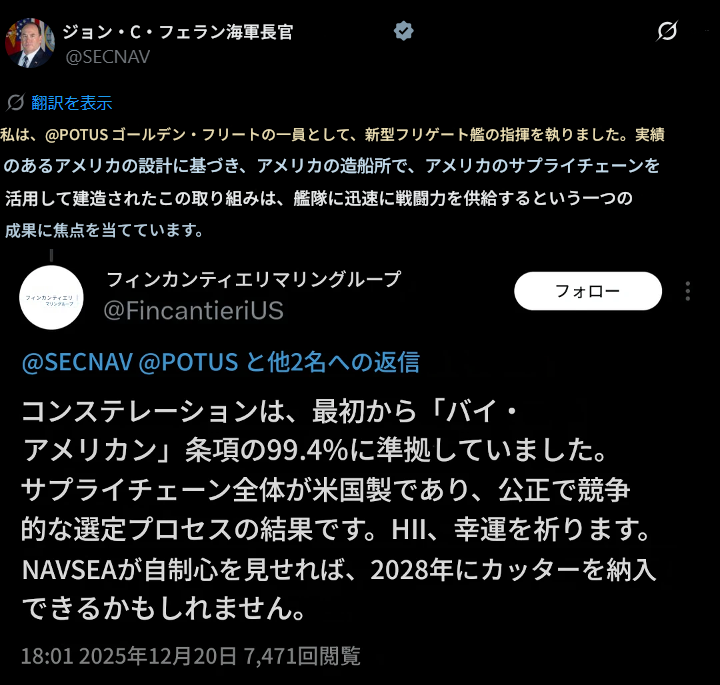Image resolution: width=720 pixels, height=685 pixels.
Task: Click the reply text starting with コンステレーション
Action: point(339,510)
